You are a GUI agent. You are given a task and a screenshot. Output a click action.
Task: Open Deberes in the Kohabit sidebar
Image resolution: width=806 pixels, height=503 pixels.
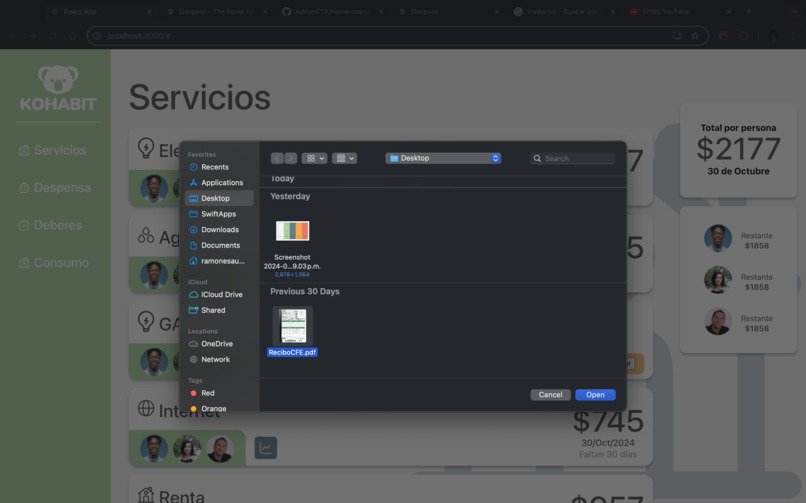tap(50, 225)
